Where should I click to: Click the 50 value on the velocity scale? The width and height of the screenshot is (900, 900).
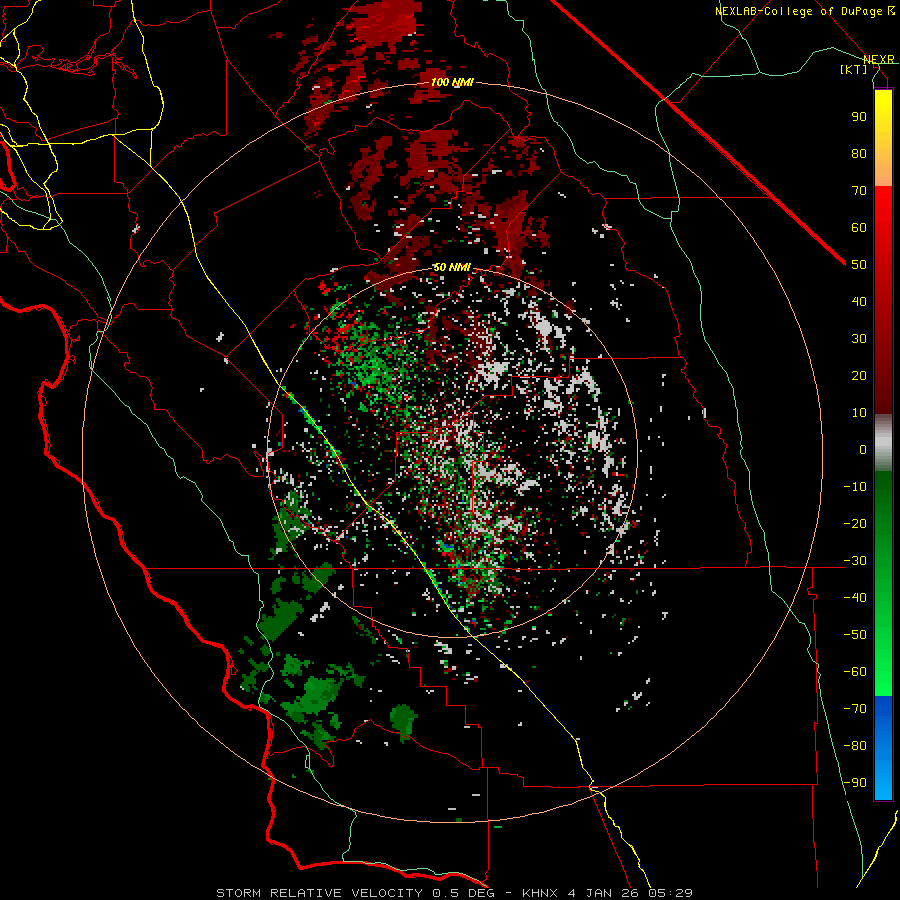859,265
